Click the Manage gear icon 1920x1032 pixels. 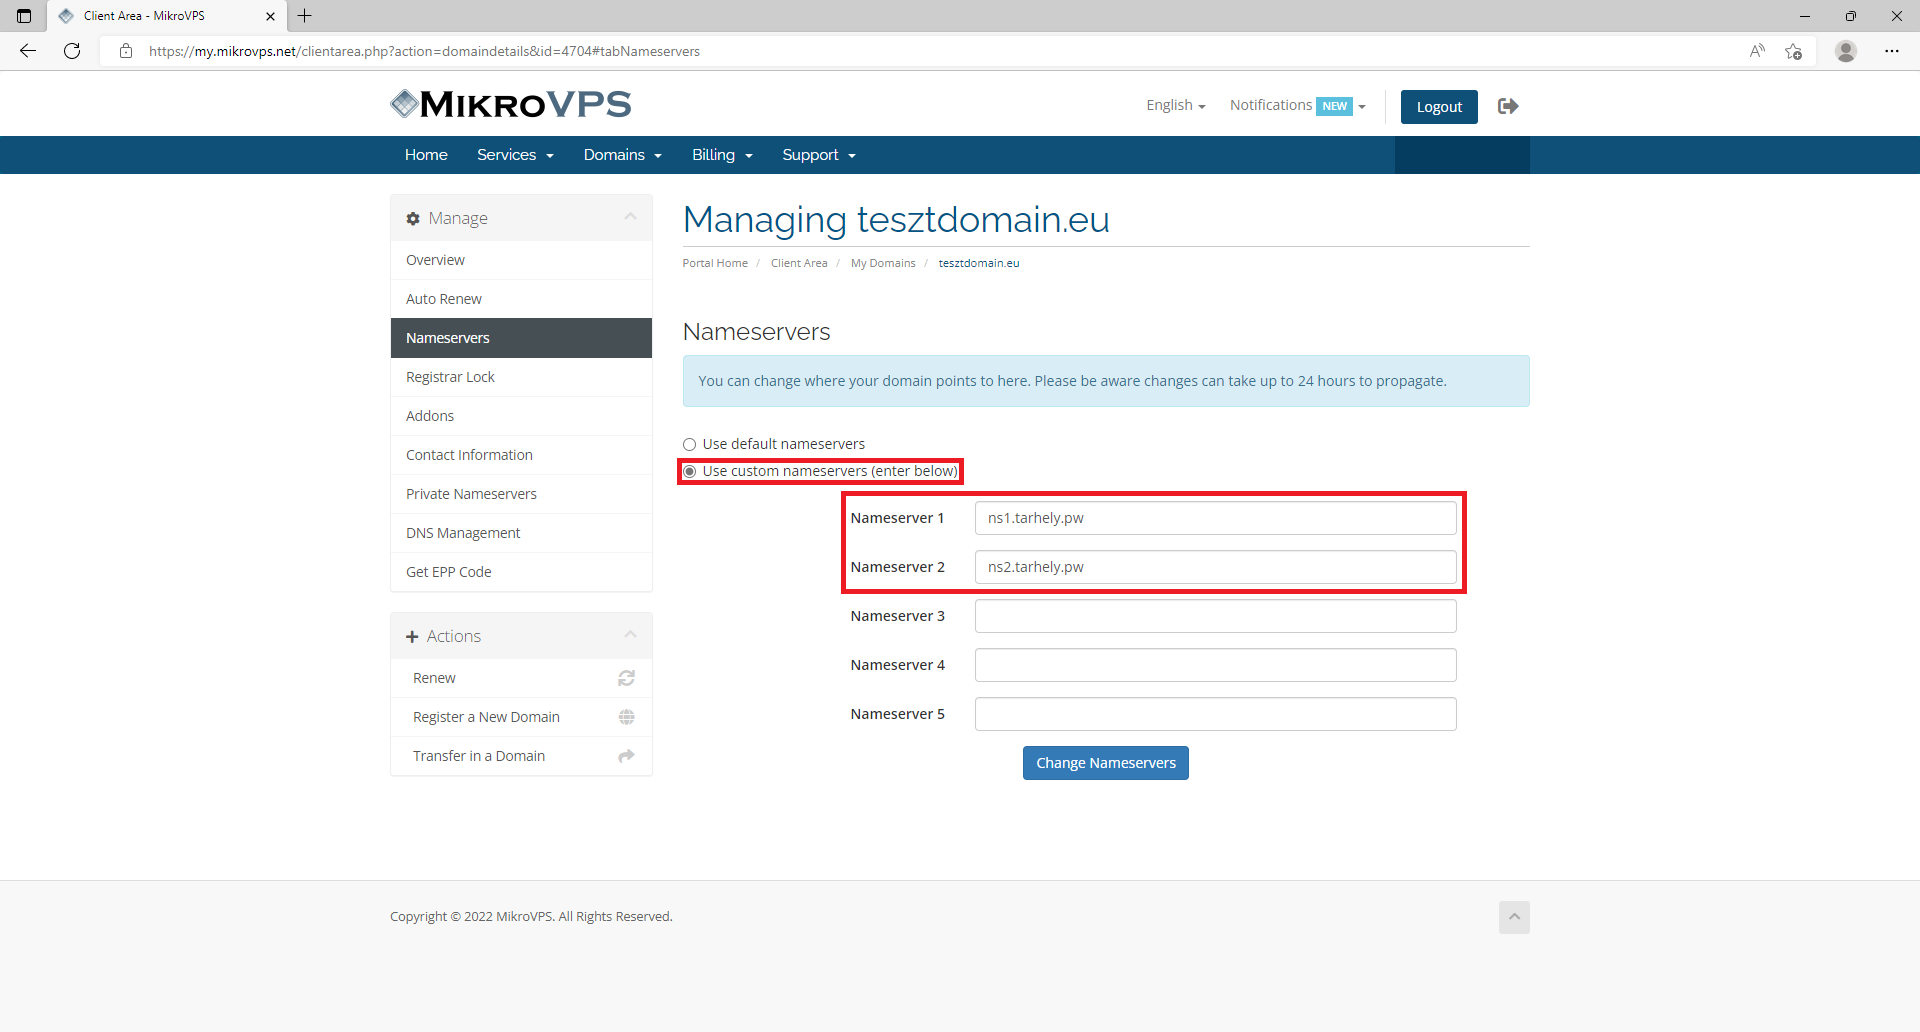(x=413, y=218)
